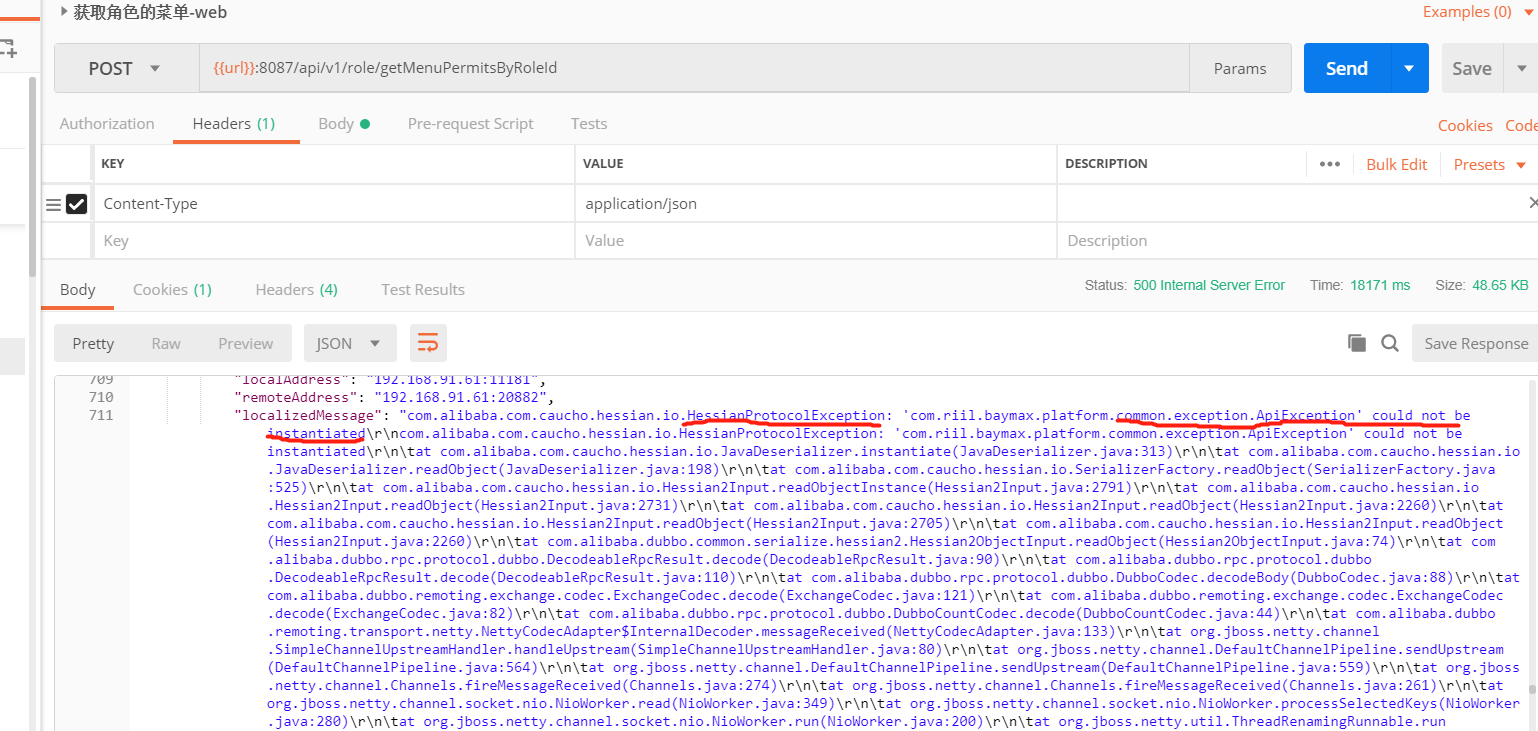Remove the Content-Type header row with X
This screenshot has height=731, width=1538.
1533,203
